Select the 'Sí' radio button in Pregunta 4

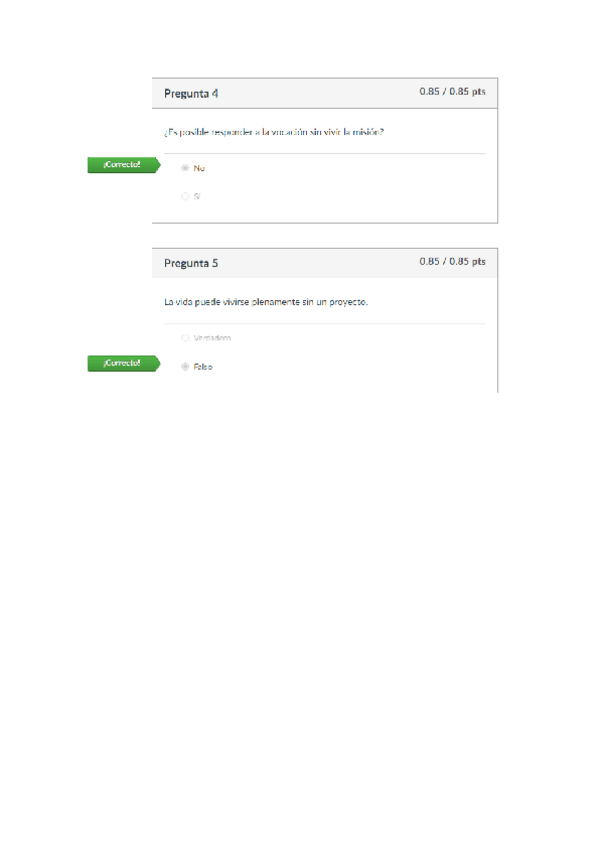point(185,196)
